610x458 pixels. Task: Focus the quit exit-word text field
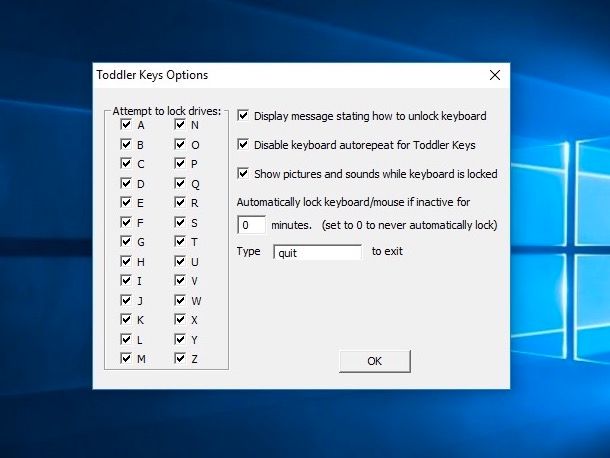pos(317,252)
